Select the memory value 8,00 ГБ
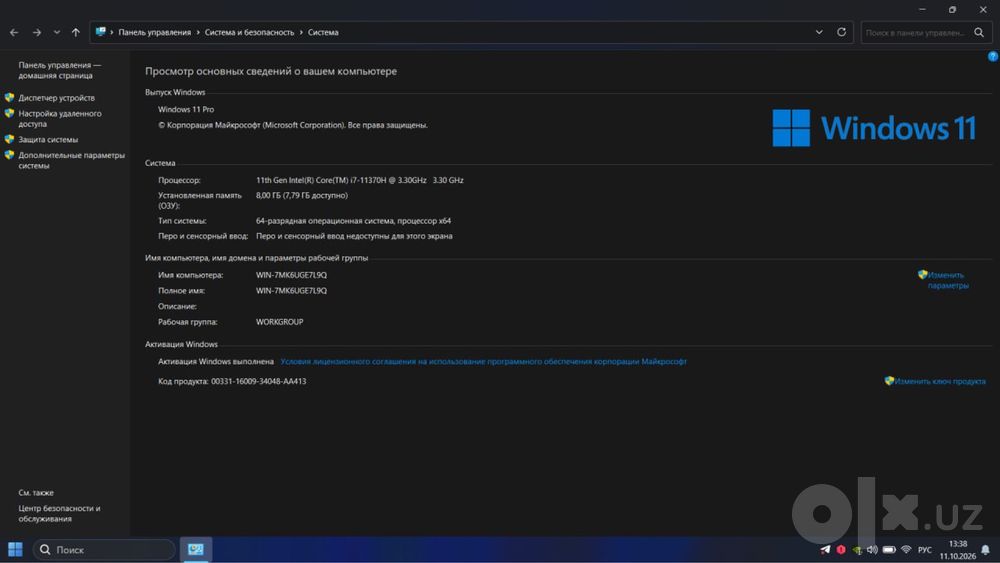This screenshot has height=563, width=1000. [x=302, y=196]
